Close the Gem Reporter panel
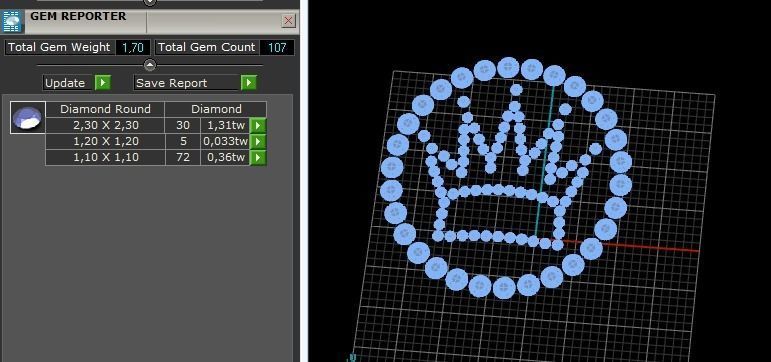The height and width of the screenshot is (362, 771). (289, 21)
